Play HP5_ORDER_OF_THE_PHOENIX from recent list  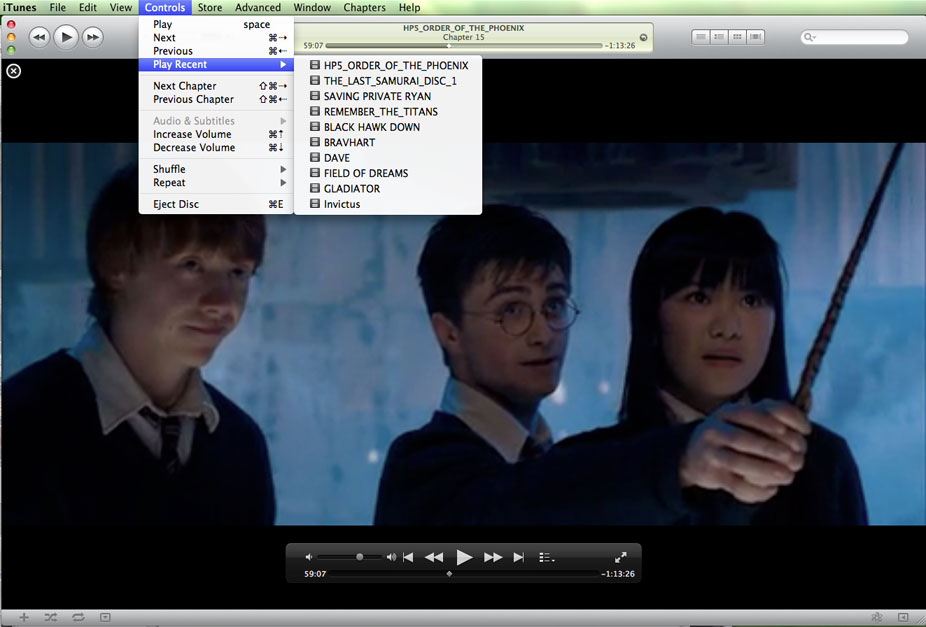(388, 66)
